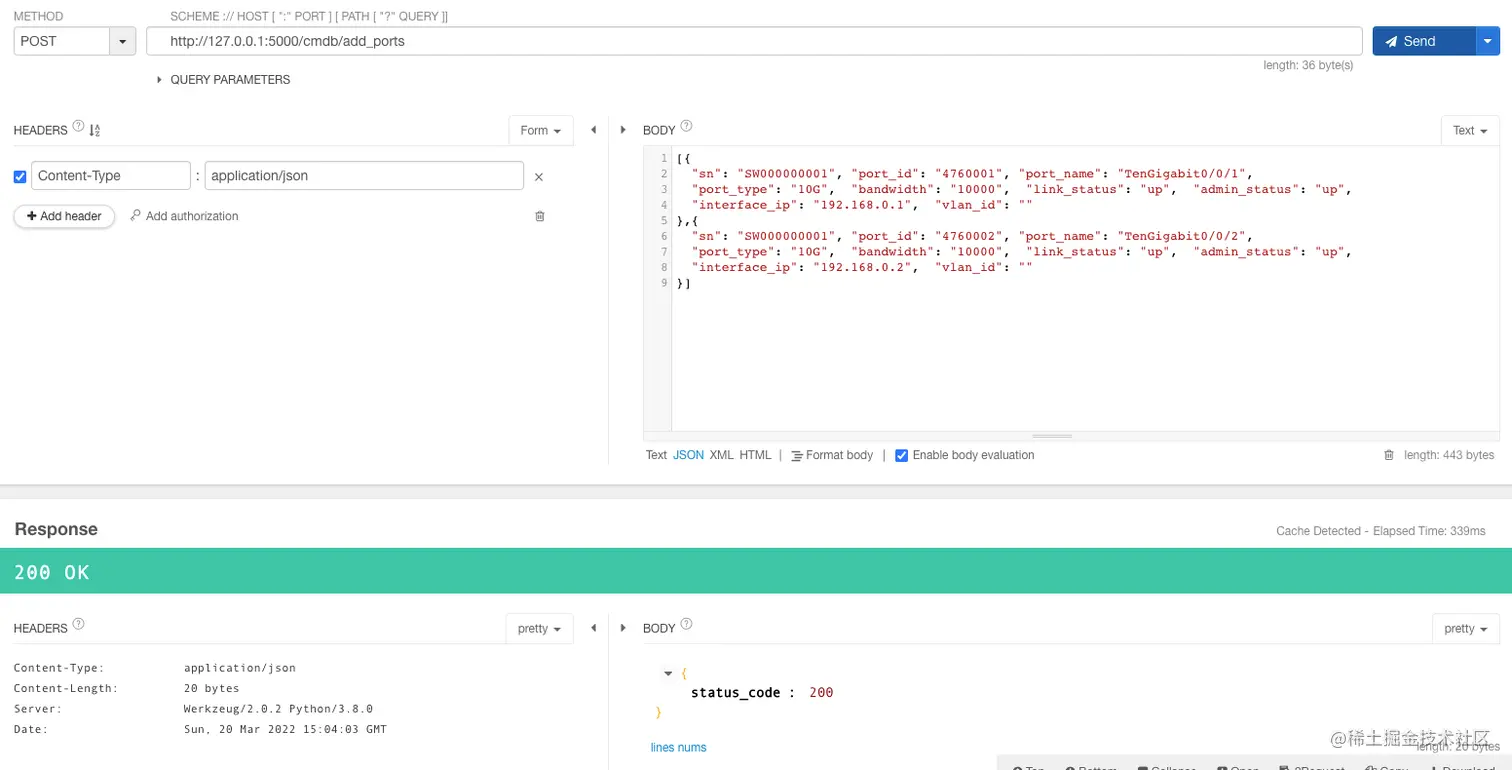Click the response Date value Sun, 20 Mar 2022
Viewport: 1512px width, 770px height.
tap(285, 729)
